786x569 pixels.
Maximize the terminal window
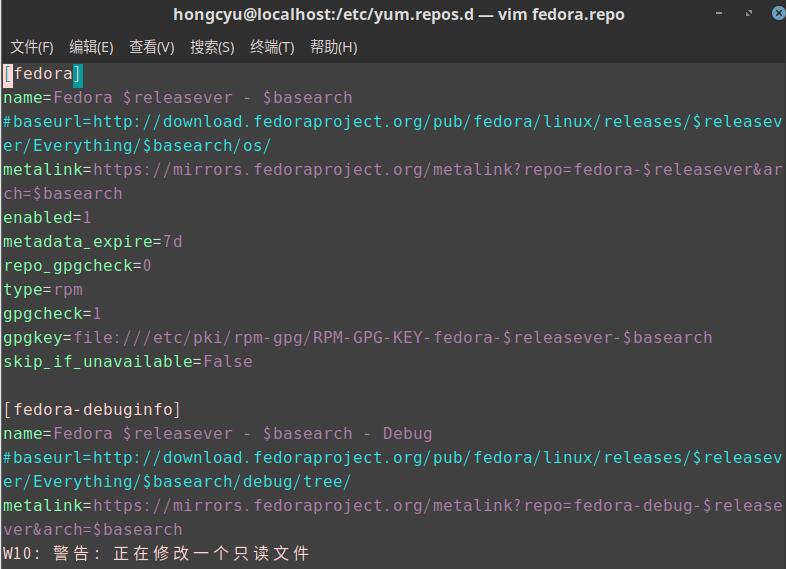click(x=749, y=13)
